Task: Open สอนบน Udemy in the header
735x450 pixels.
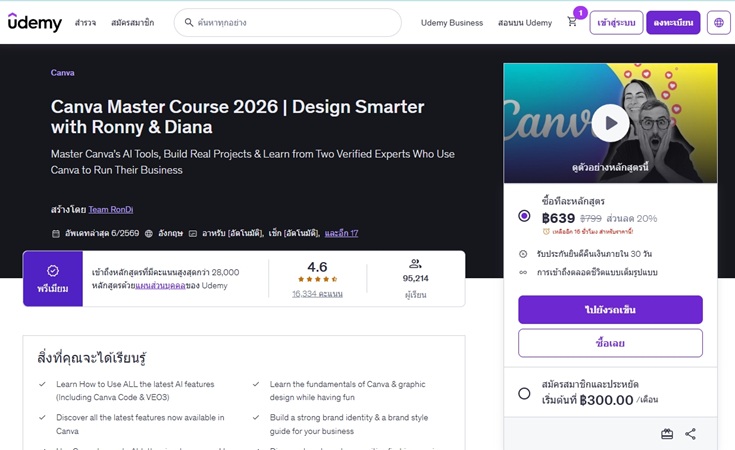Action: [x=525, y=22]
